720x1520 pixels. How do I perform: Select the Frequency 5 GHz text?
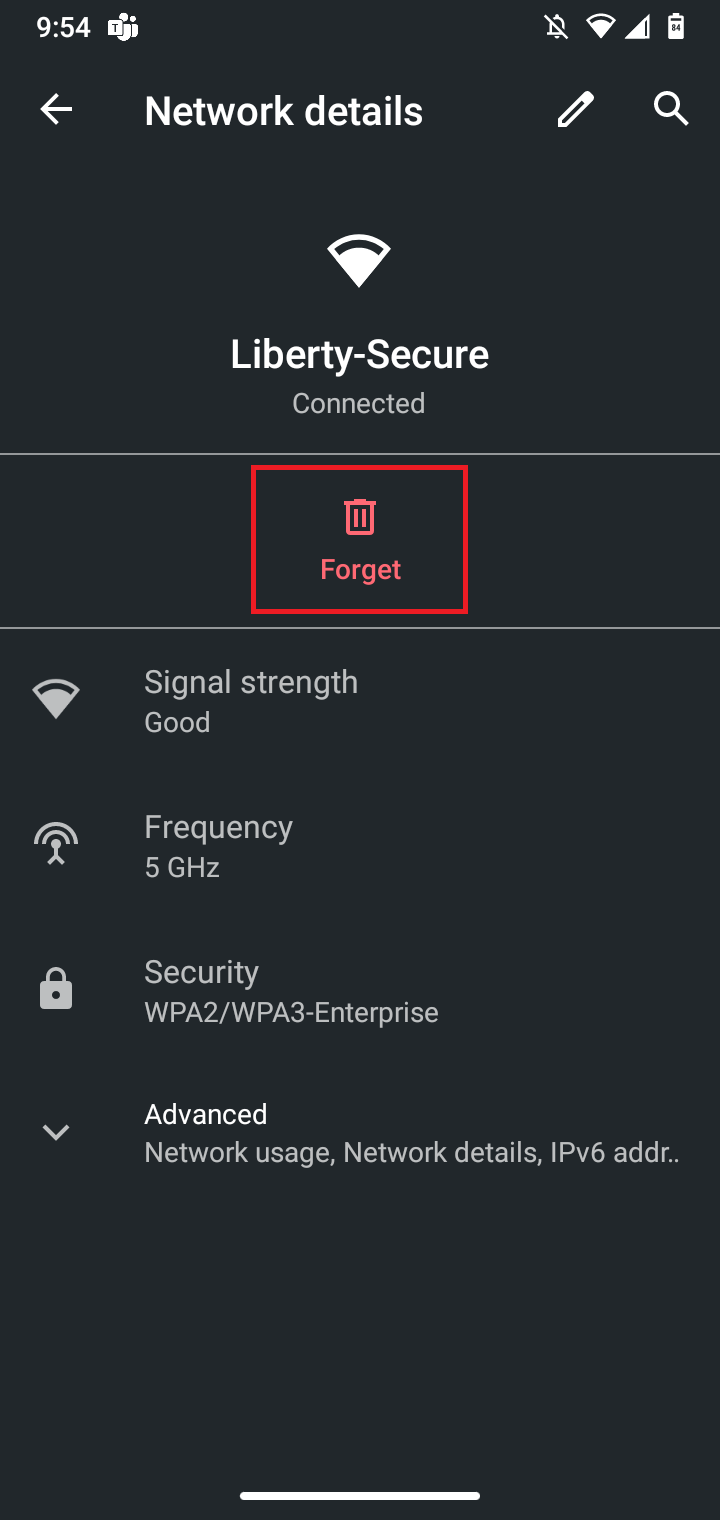[182, 867]
